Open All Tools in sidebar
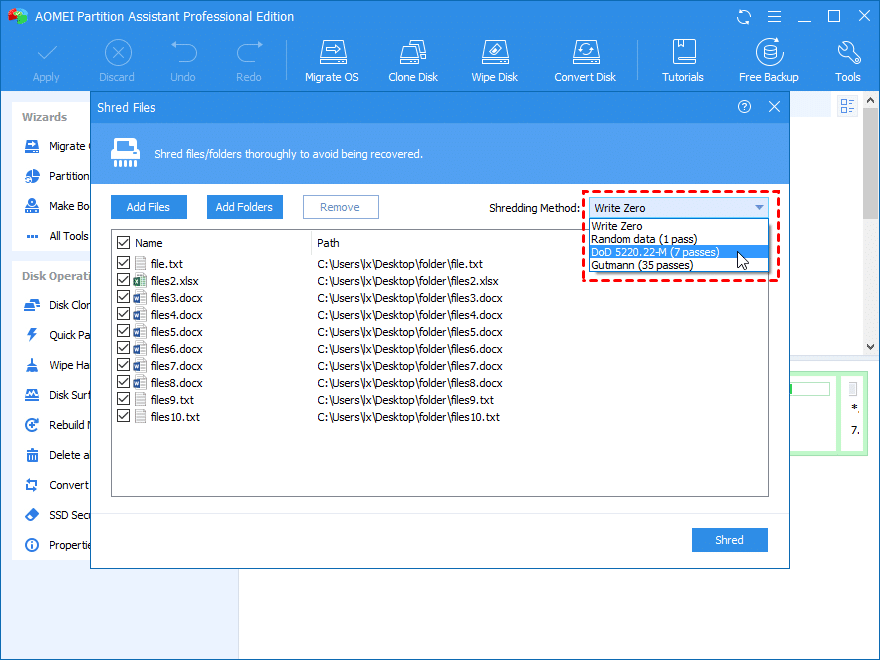Viewport: 880px width, 660px height. [57, 236]
